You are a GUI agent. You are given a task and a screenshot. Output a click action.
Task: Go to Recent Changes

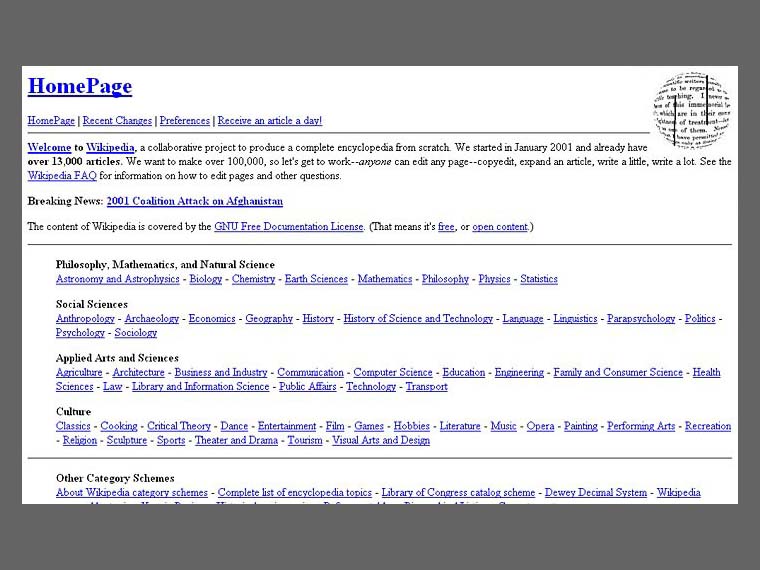(x=117, y=121)
